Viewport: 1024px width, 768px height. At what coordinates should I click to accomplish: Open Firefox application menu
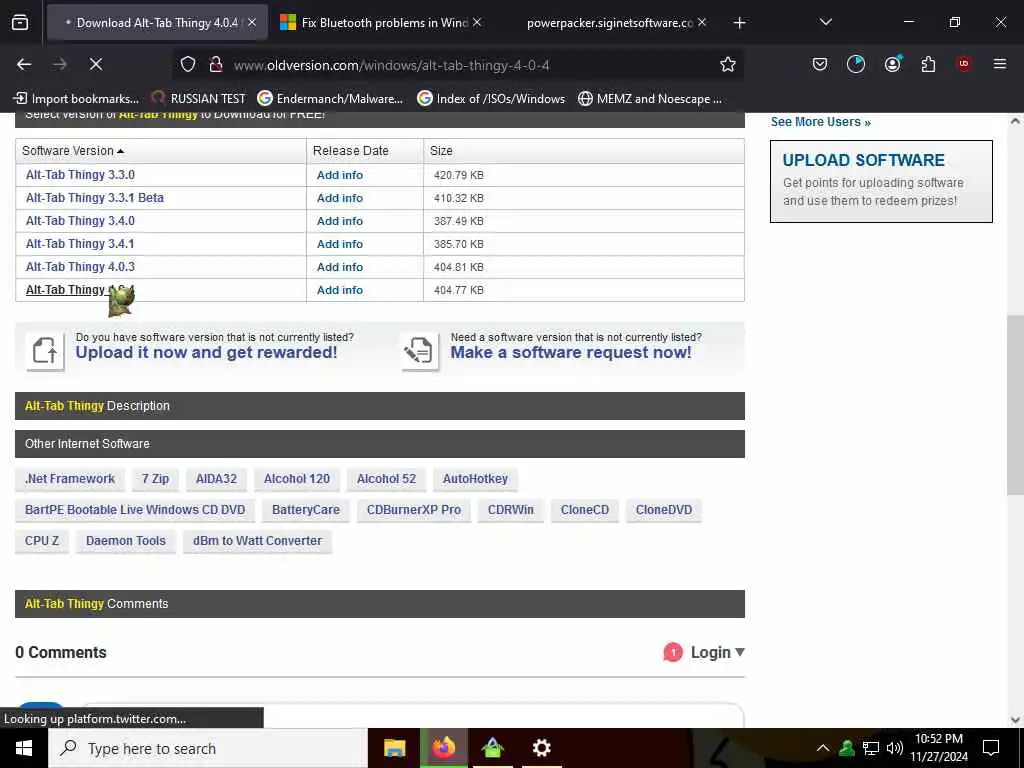[x=999, y=64]
